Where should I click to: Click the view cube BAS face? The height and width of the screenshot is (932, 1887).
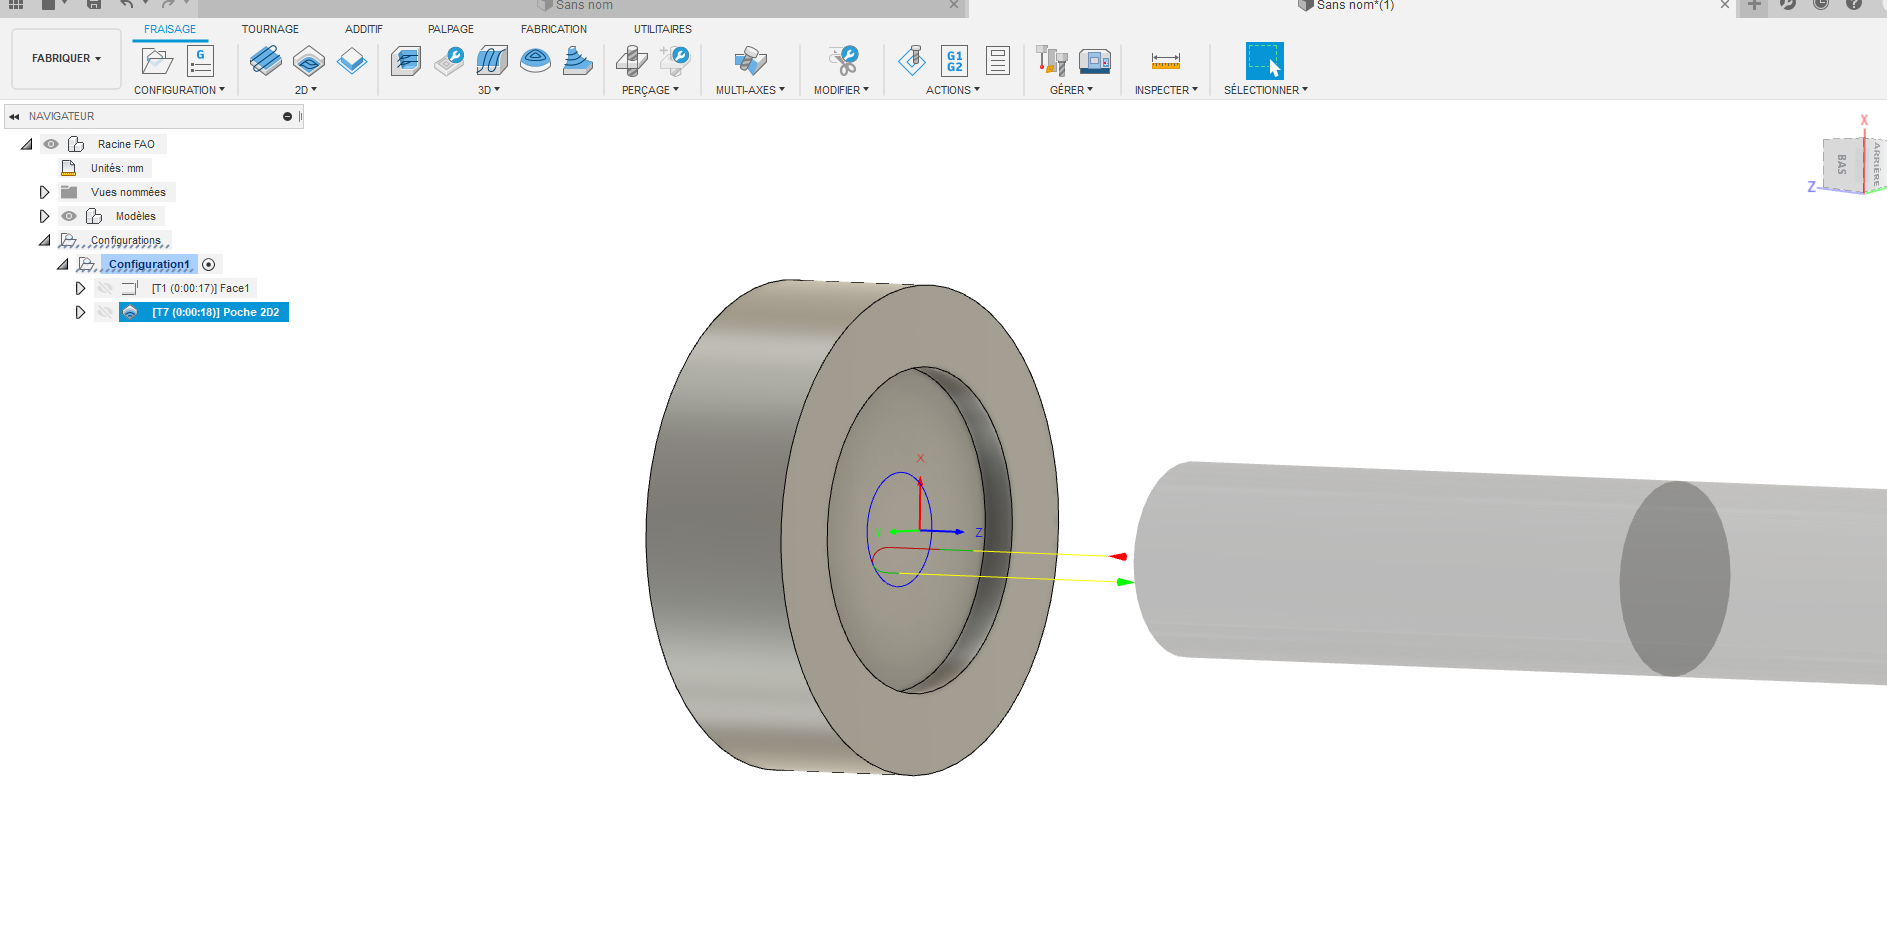pyautogui.click(x=1842, y=164)
